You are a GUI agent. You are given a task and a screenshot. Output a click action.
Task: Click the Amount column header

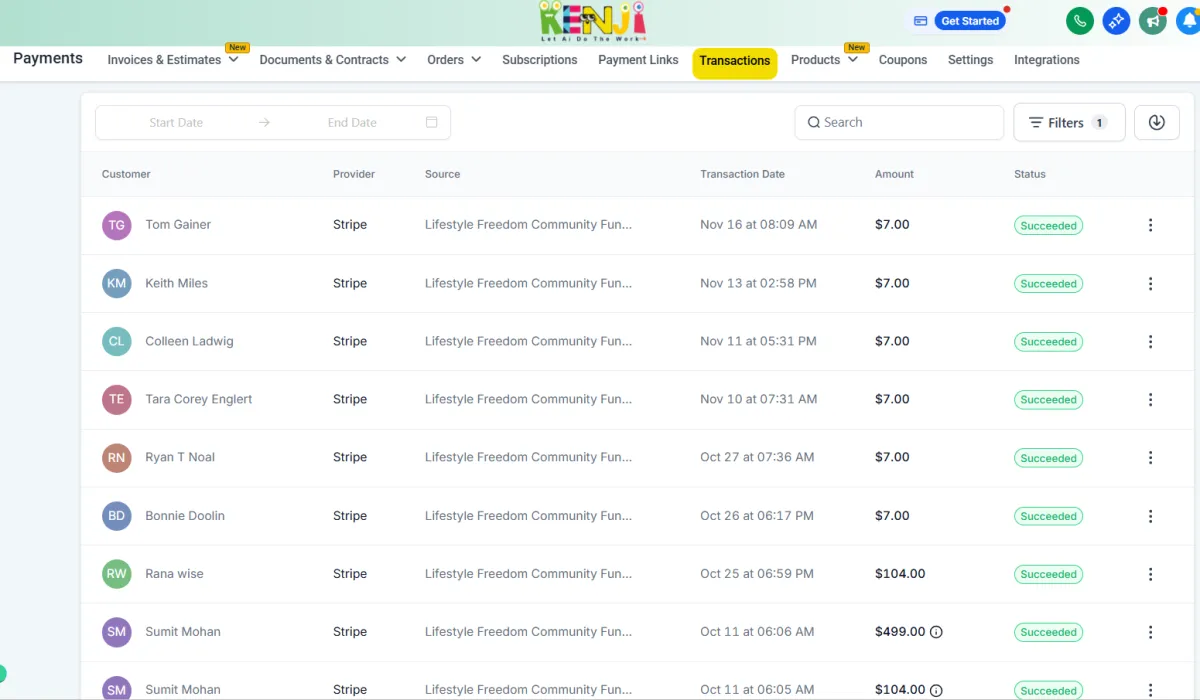(894, 174)
